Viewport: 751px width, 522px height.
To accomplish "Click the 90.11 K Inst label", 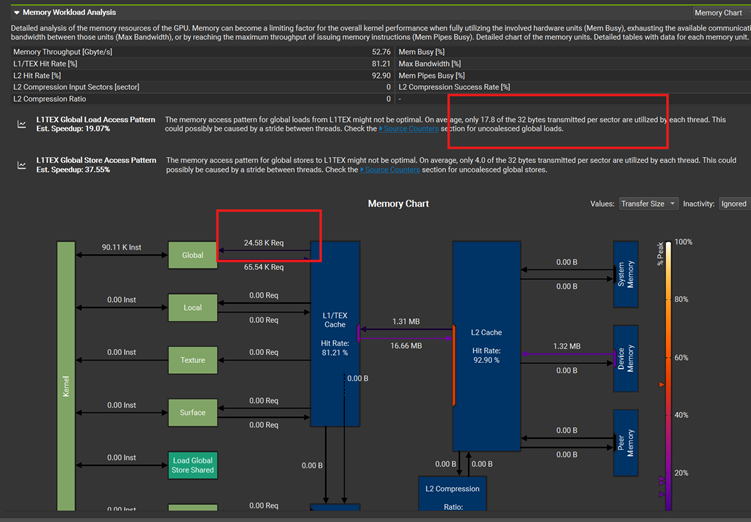I will pos(122,247).
